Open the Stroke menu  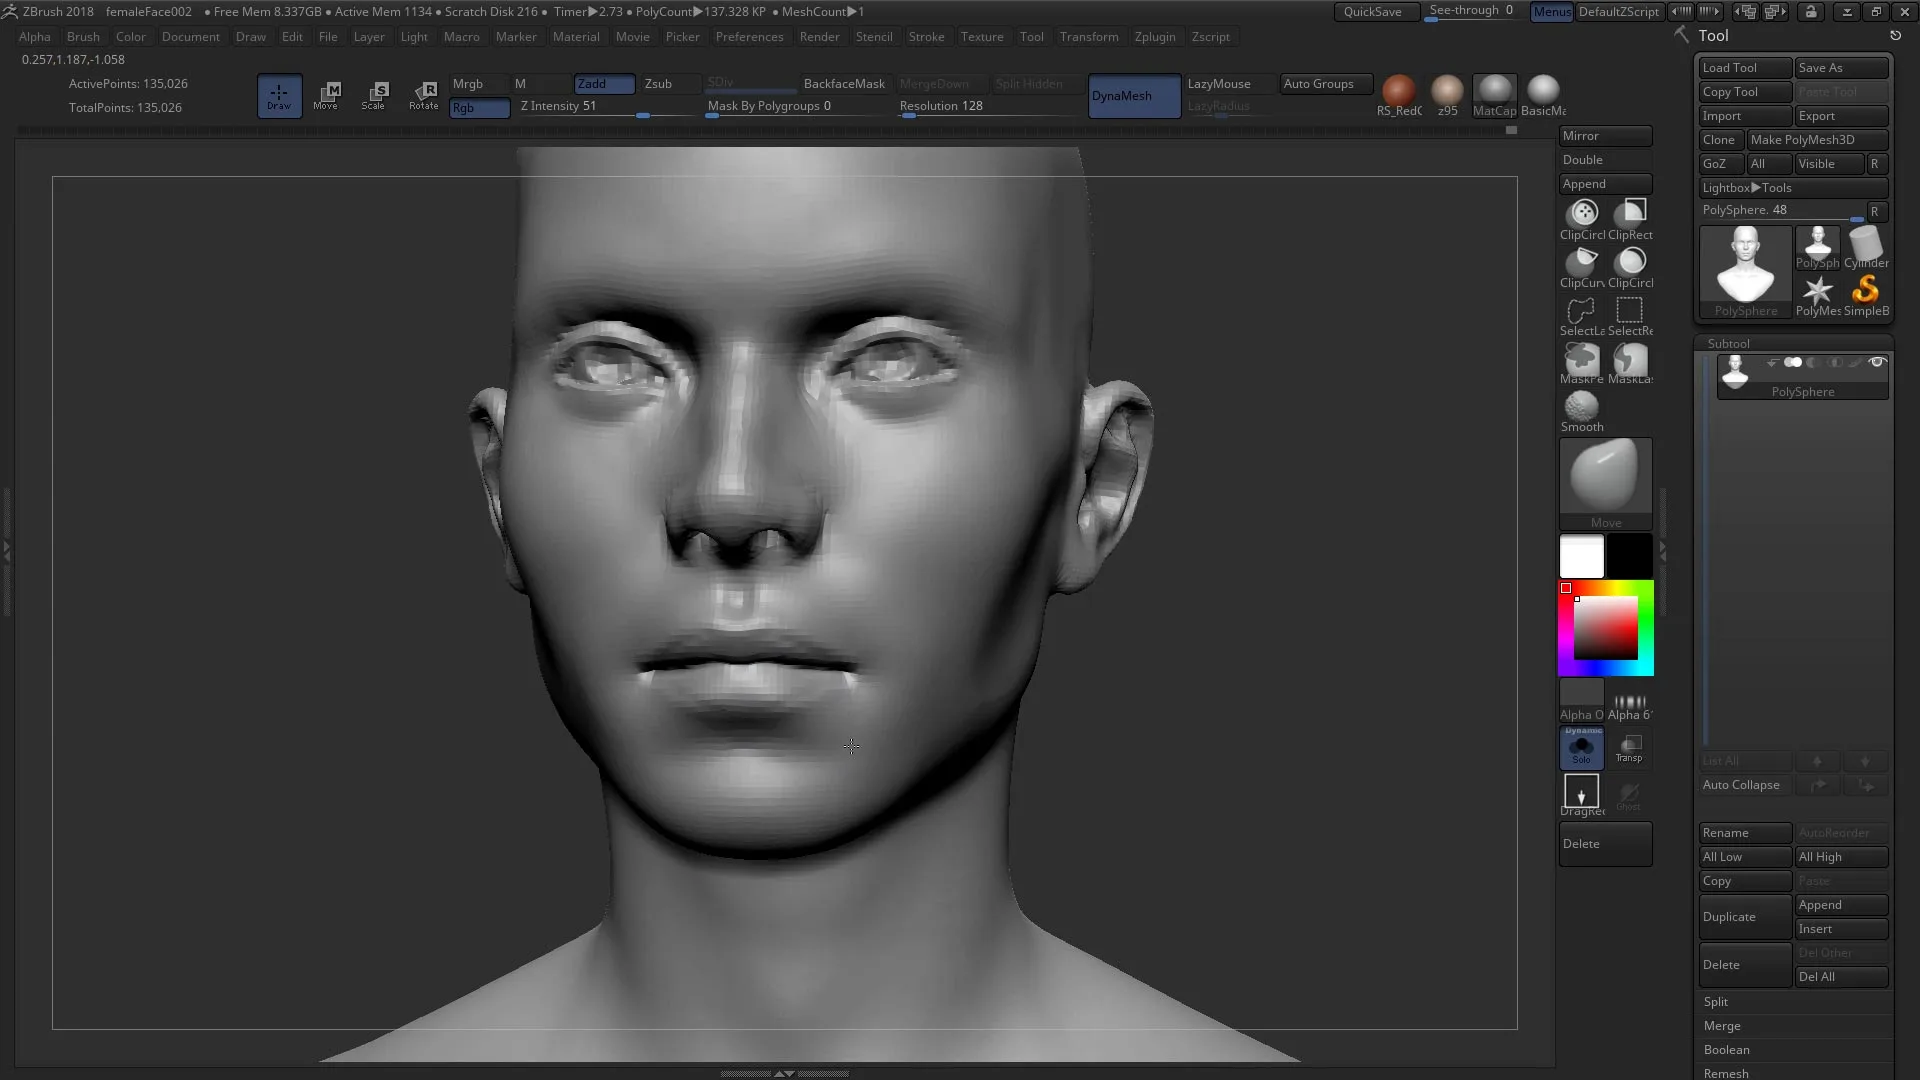click(x=926, y=37)
